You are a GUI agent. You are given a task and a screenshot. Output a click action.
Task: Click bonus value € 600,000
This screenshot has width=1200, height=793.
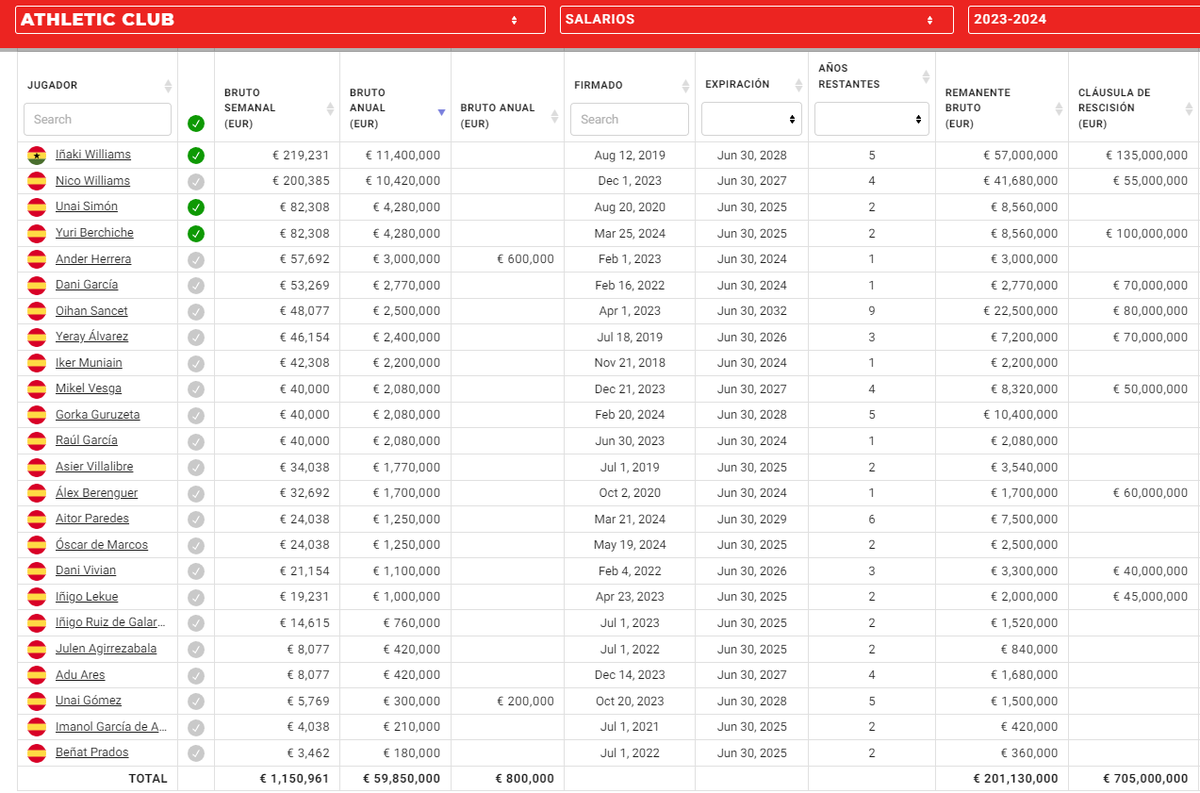coord(525,259)
